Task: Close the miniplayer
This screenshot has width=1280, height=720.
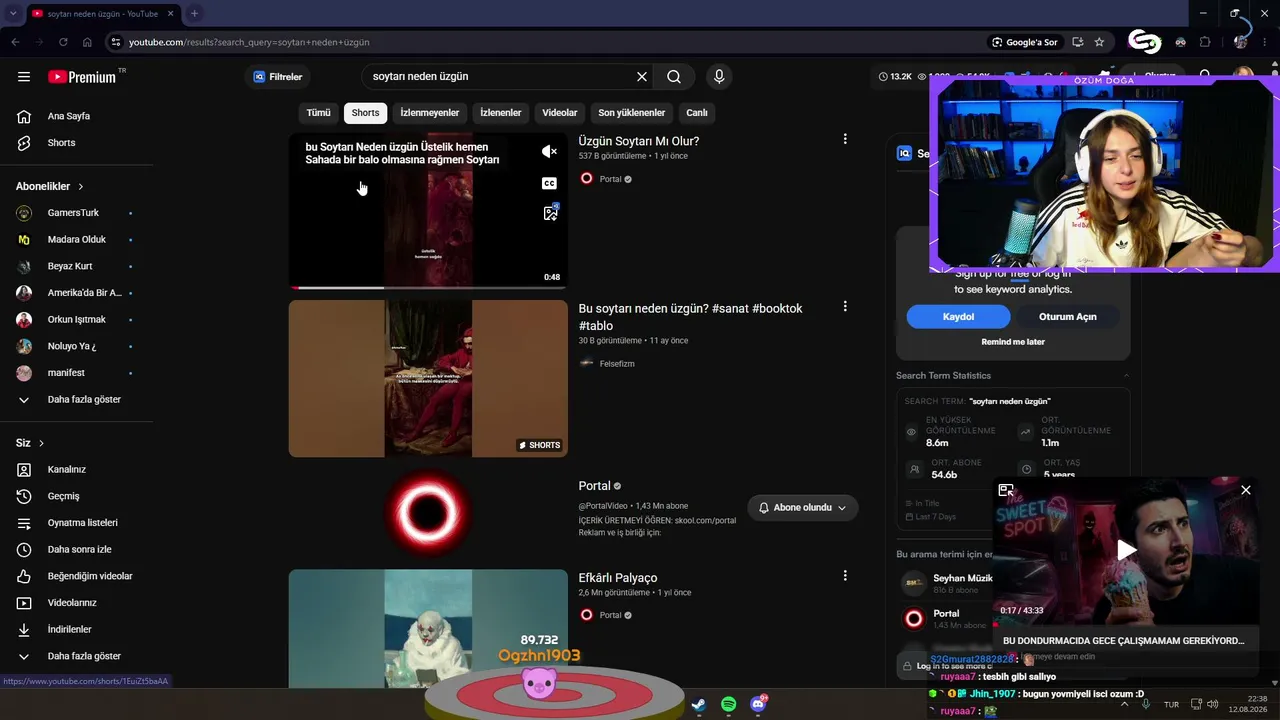Action: [1246, 490]
